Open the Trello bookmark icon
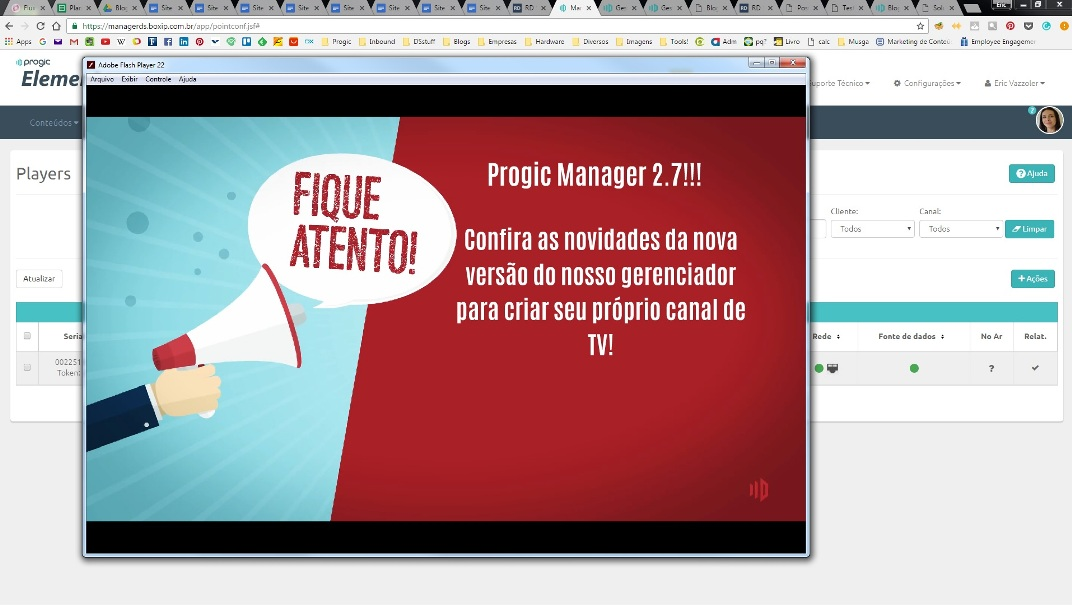 click(x=247, y=42)
